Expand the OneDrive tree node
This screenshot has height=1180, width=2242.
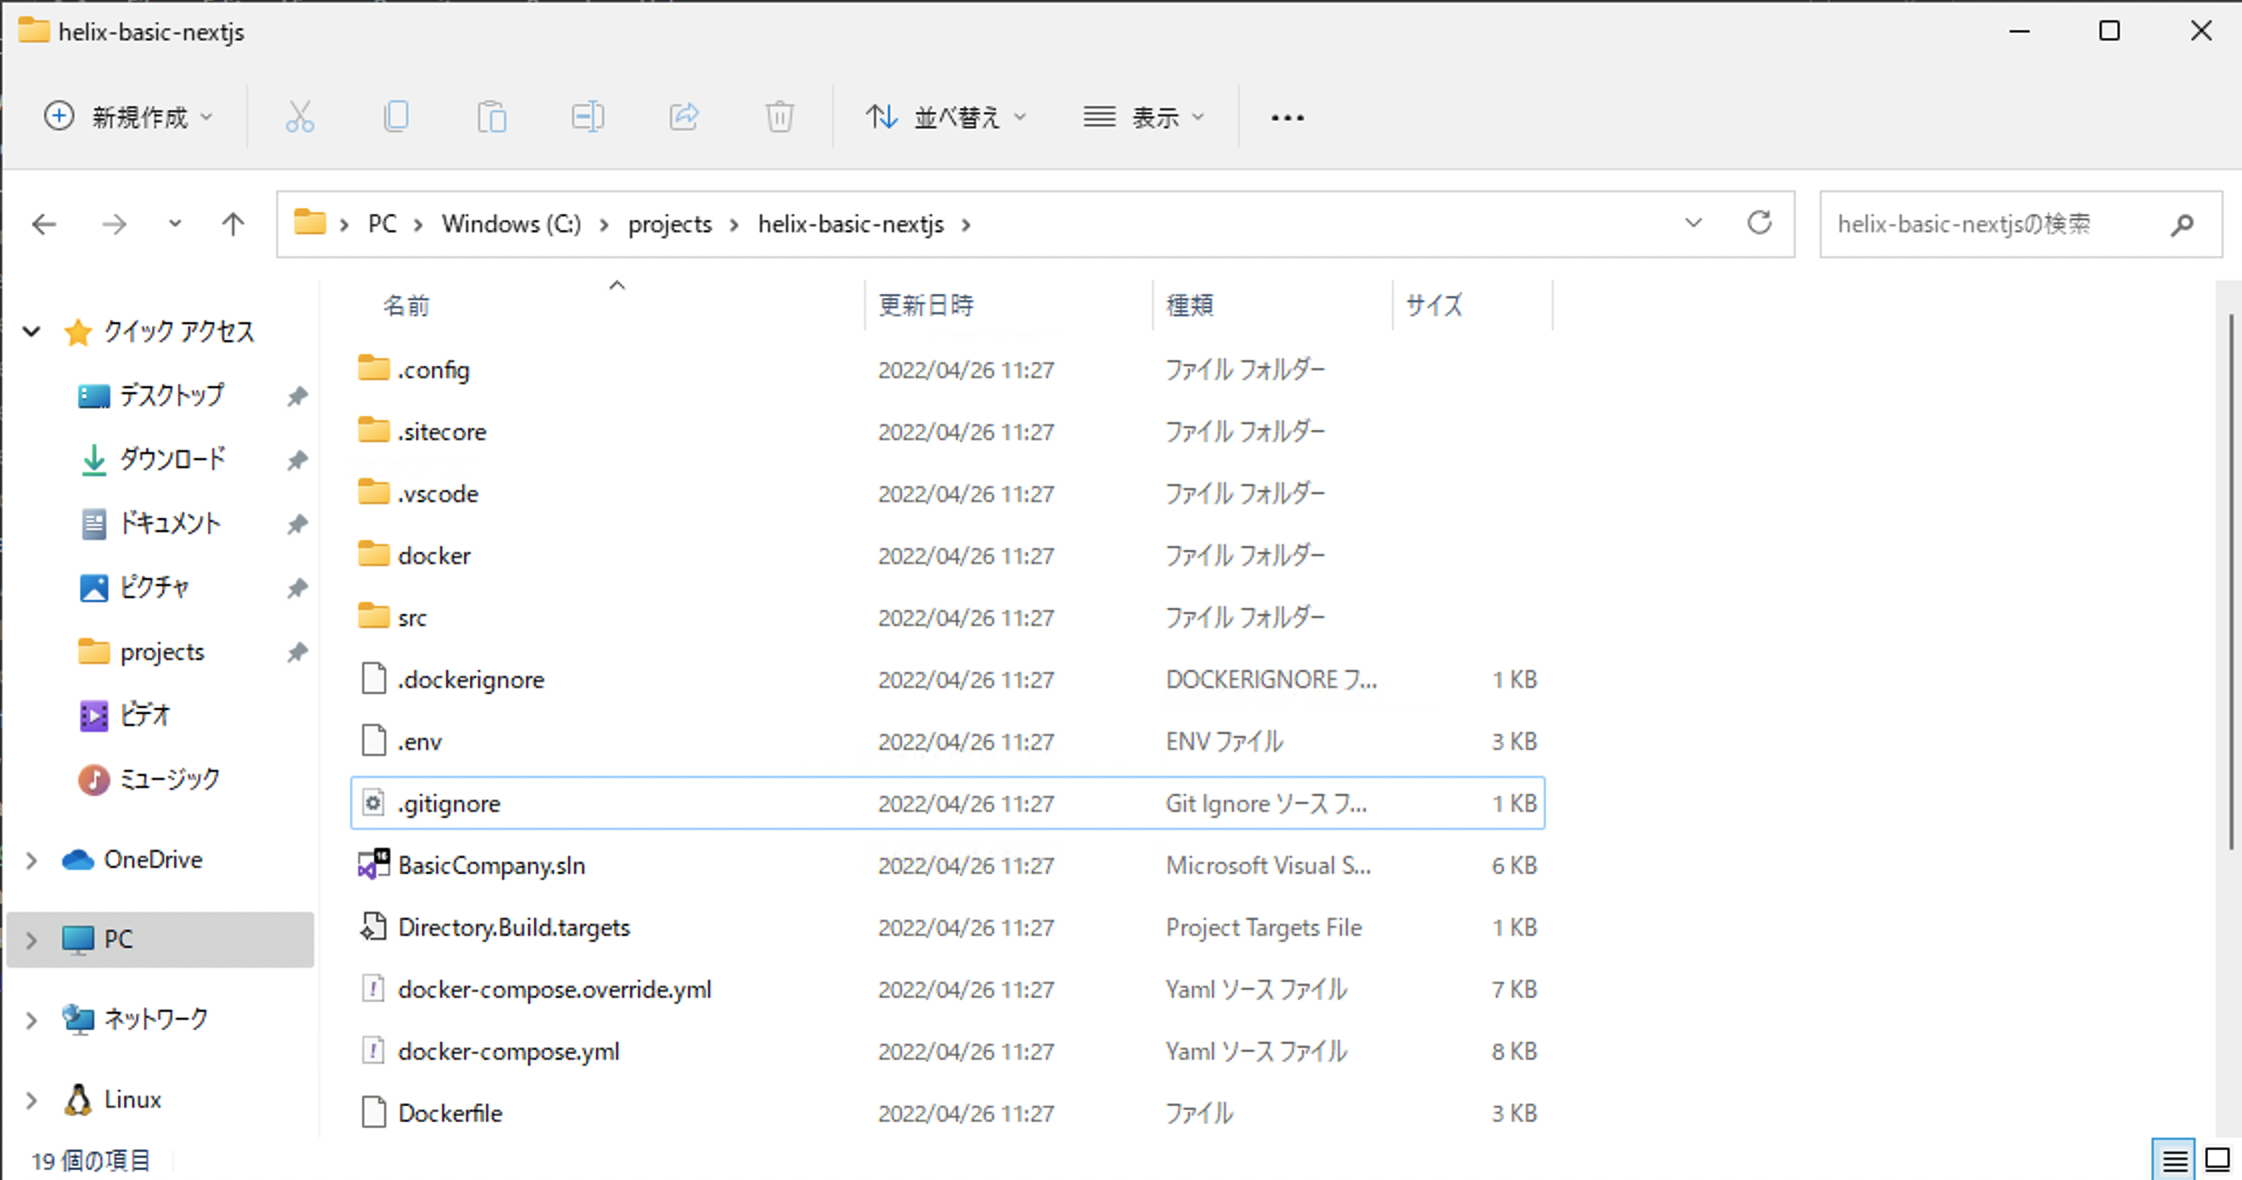31,860
